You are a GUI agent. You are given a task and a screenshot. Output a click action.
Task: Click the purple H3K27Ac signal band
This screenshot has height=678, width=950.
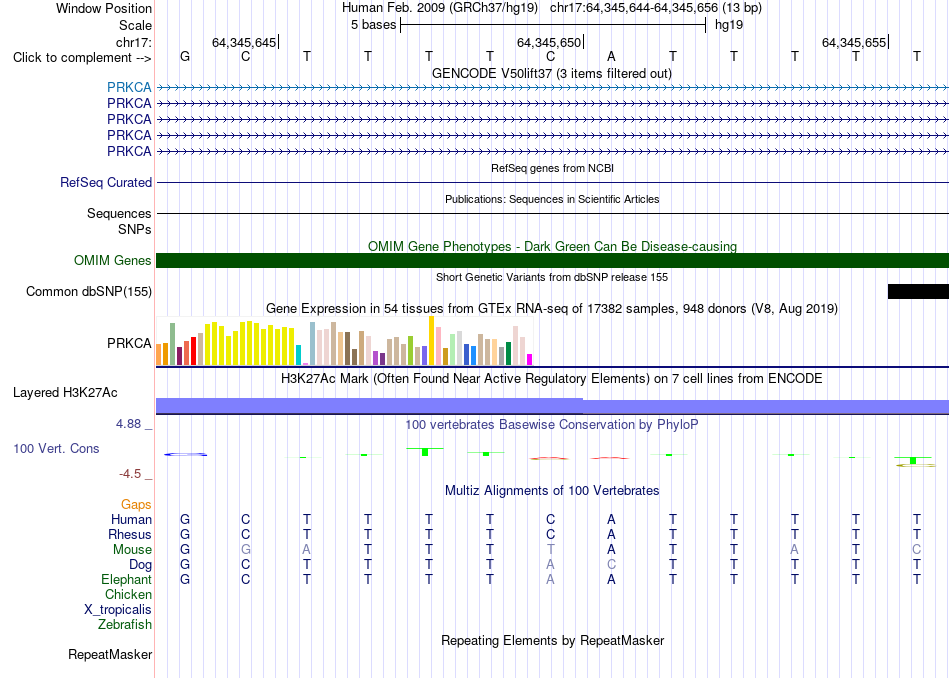point(552,406)
